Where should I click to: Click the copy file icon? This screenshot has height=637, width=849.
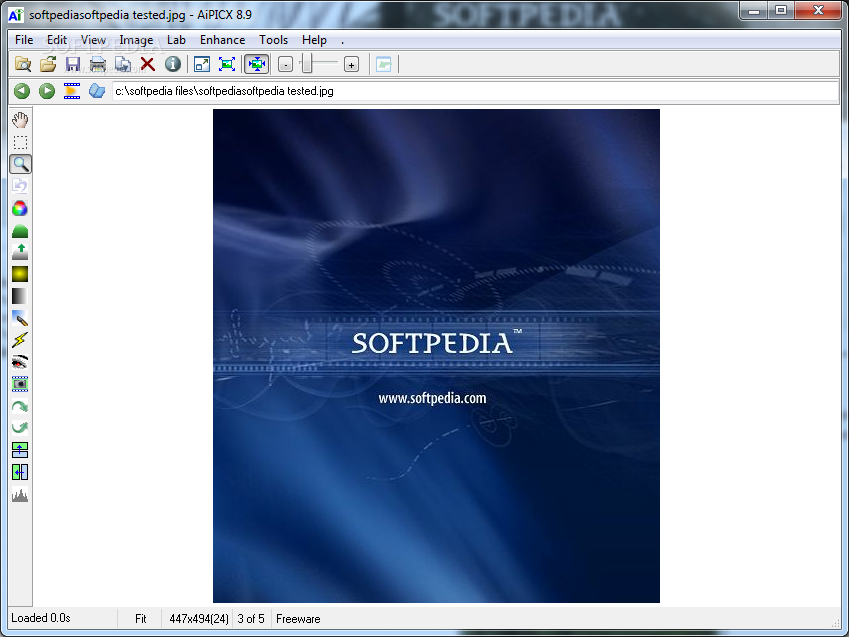coord(123,64)
